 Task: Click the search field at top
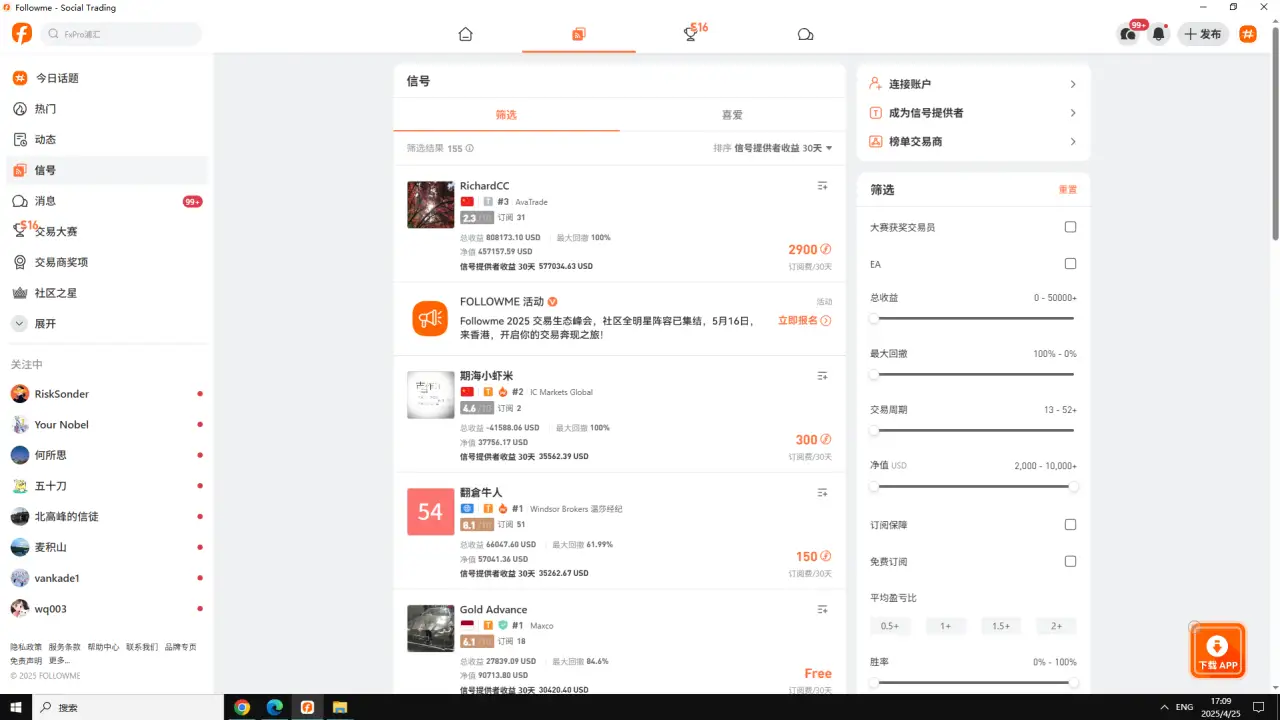pos(121,34)
